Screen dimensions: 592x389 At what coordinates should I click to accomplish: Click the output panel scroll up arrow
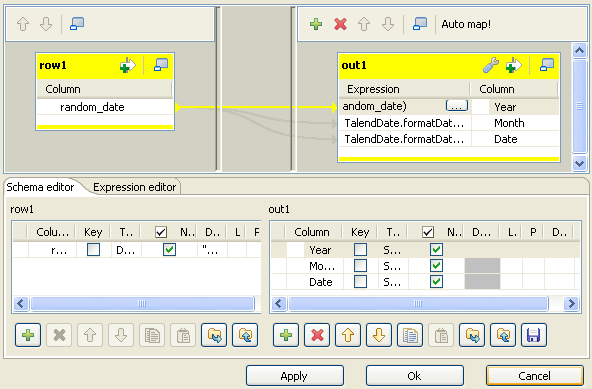click(x=579, y=50)
